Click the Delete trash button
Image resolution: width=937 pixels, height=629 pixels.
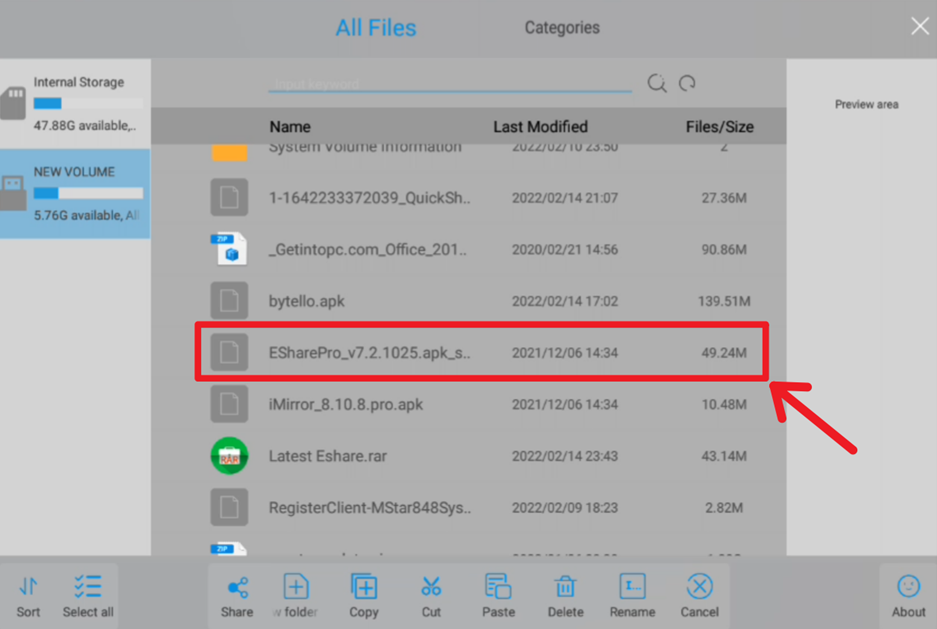pyautogui.click(x=565, y=596)
